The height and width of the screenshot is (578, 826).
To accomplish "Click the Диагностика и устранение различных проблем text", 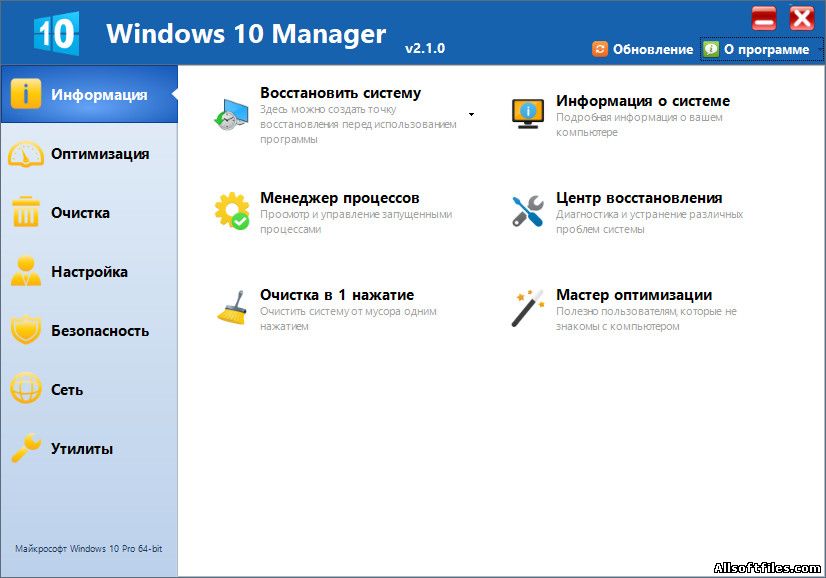I will 650,222.
